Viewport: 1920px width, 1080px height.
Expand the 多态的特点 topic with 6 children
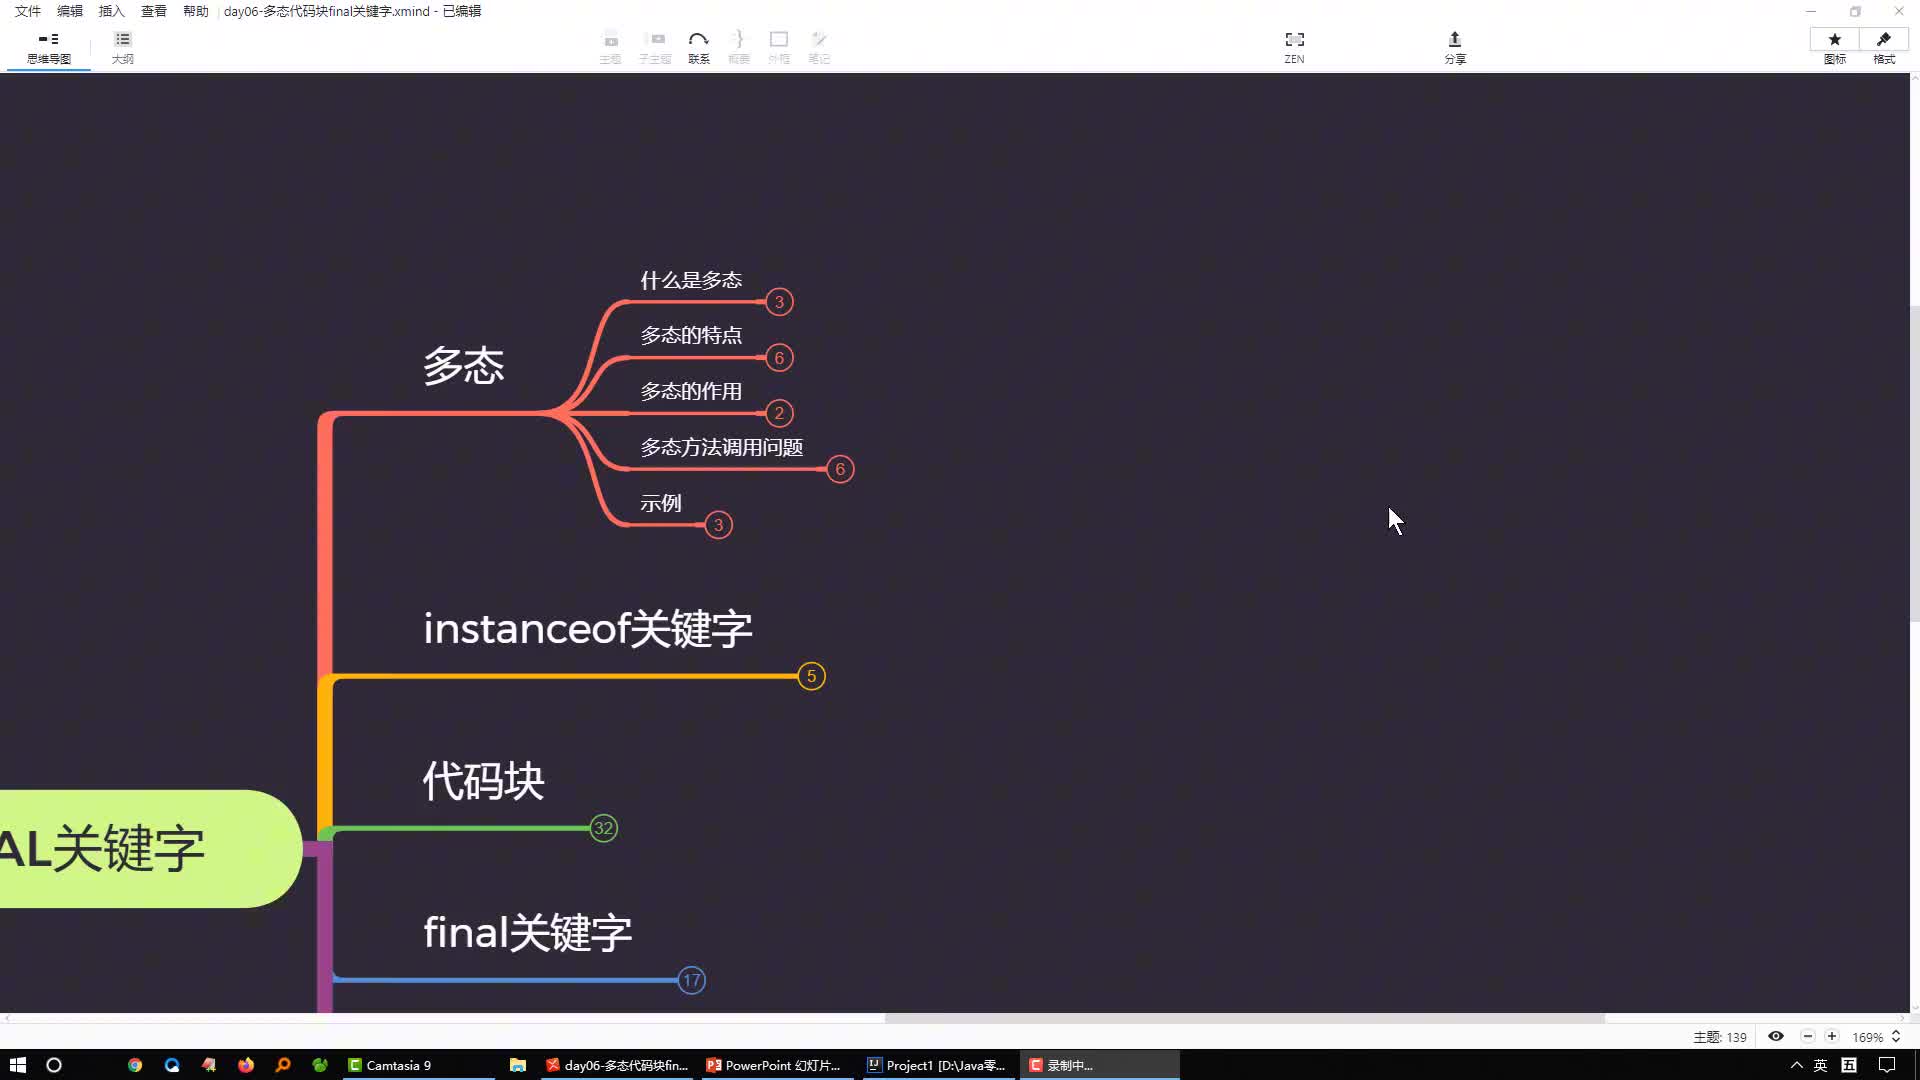click(x=779, y=358)
